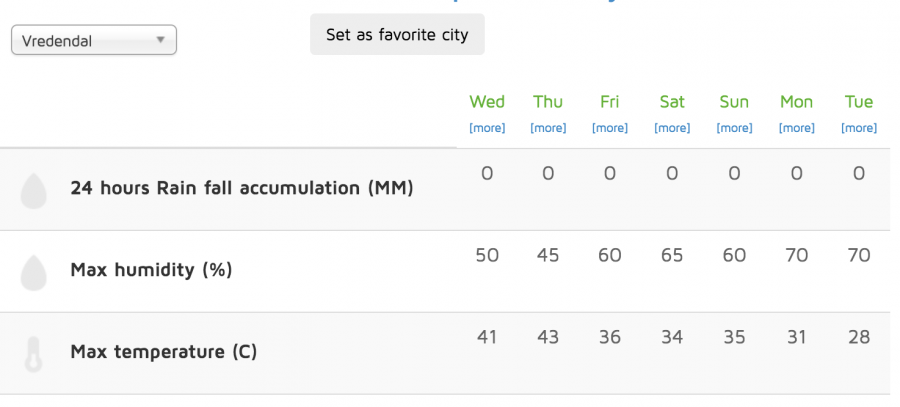The height and width of the screenshot is (407, 900).
Task: Open more details for Fri
Action: [610, 127]
